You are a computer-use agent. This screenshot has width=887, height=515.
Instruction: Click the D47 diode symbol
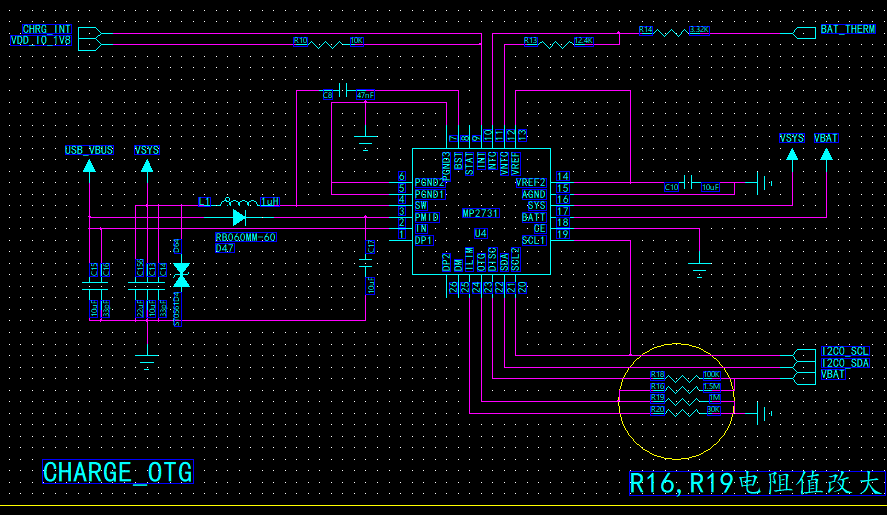(x=239, y=216)
